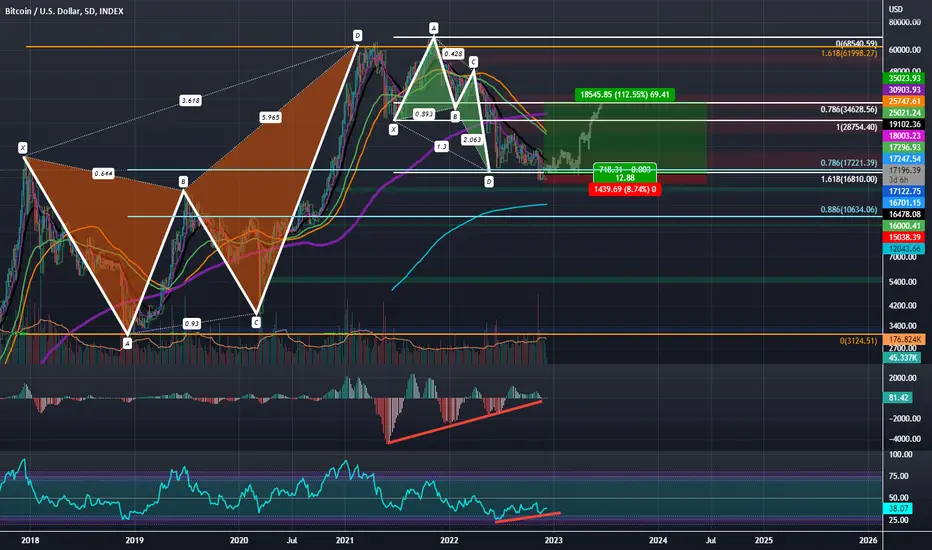The width and height of the screenshot is (932, 550).
Task: Click point X of the orange harmonic pattern
Action: tap(23, 147)
